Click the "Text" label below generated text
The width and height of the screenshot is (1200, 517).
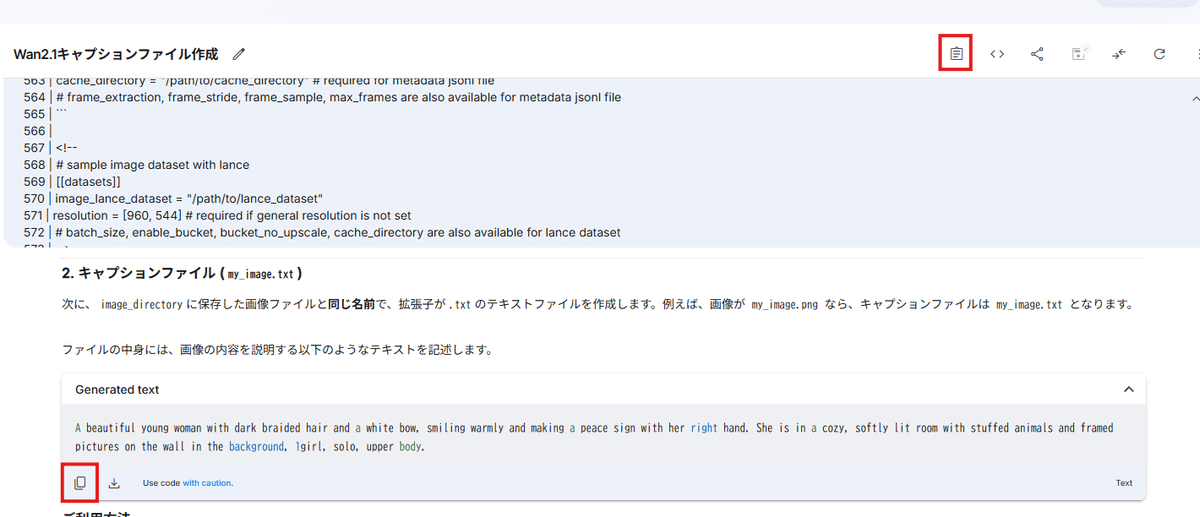pos(1124,483)
